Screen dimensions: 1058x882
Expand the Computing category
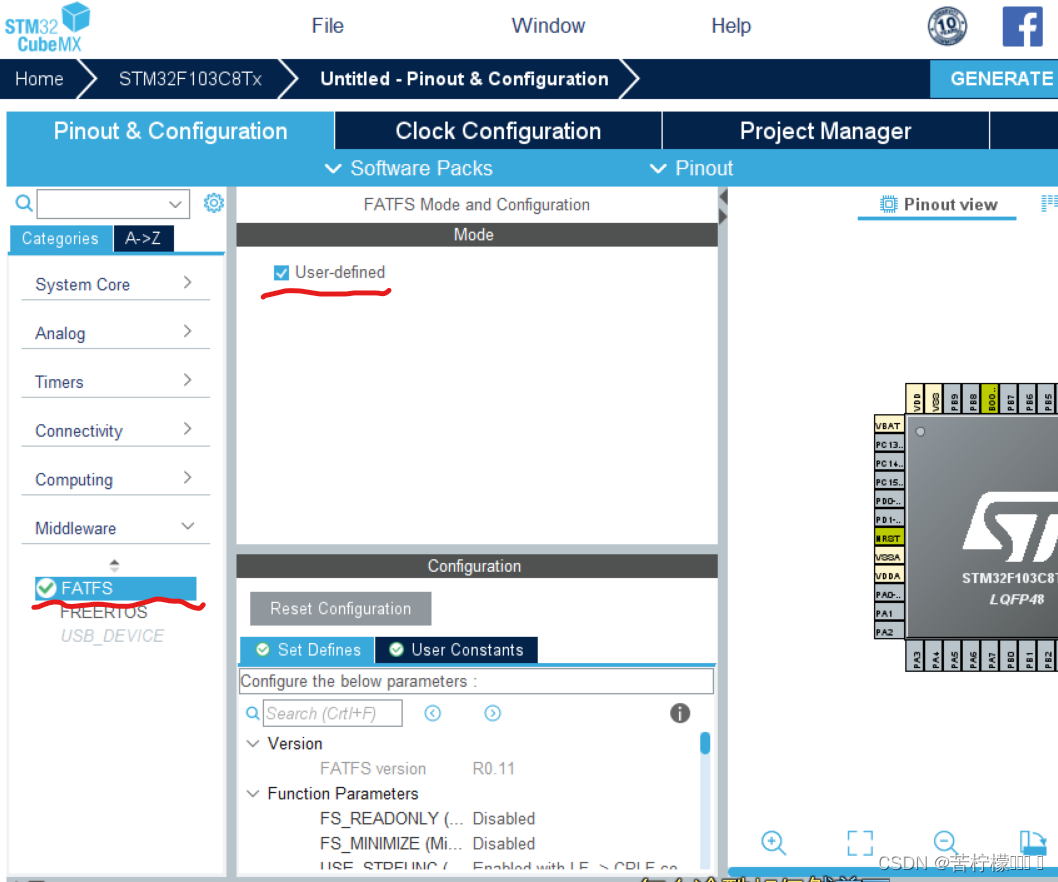(115, 479)
